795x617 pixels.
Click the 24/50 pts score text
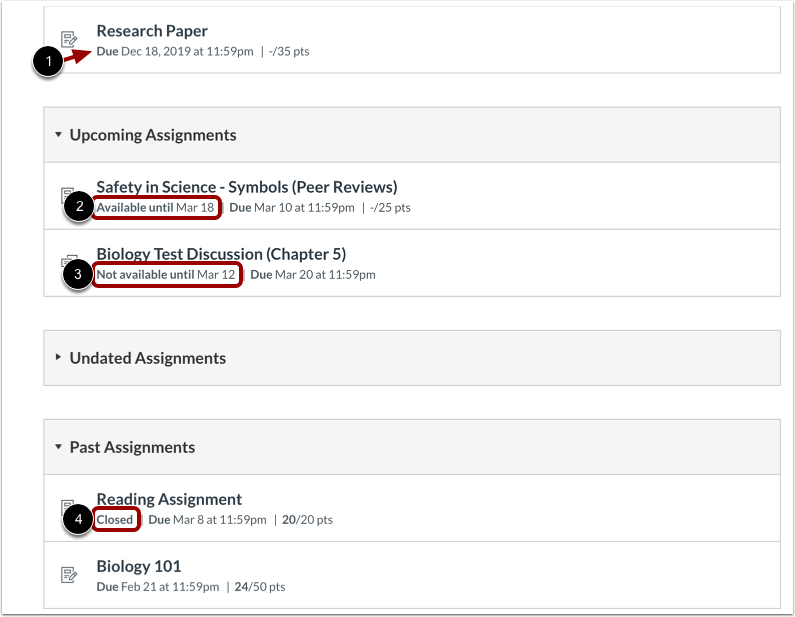tap(260, 587)
